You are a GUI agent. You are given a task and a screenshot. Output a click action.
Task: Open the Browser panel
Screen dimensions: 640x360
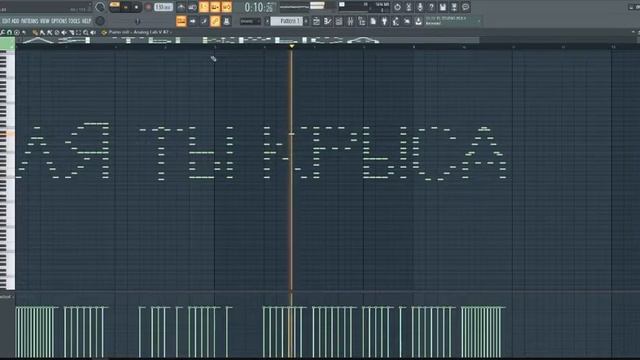[362, 21]
